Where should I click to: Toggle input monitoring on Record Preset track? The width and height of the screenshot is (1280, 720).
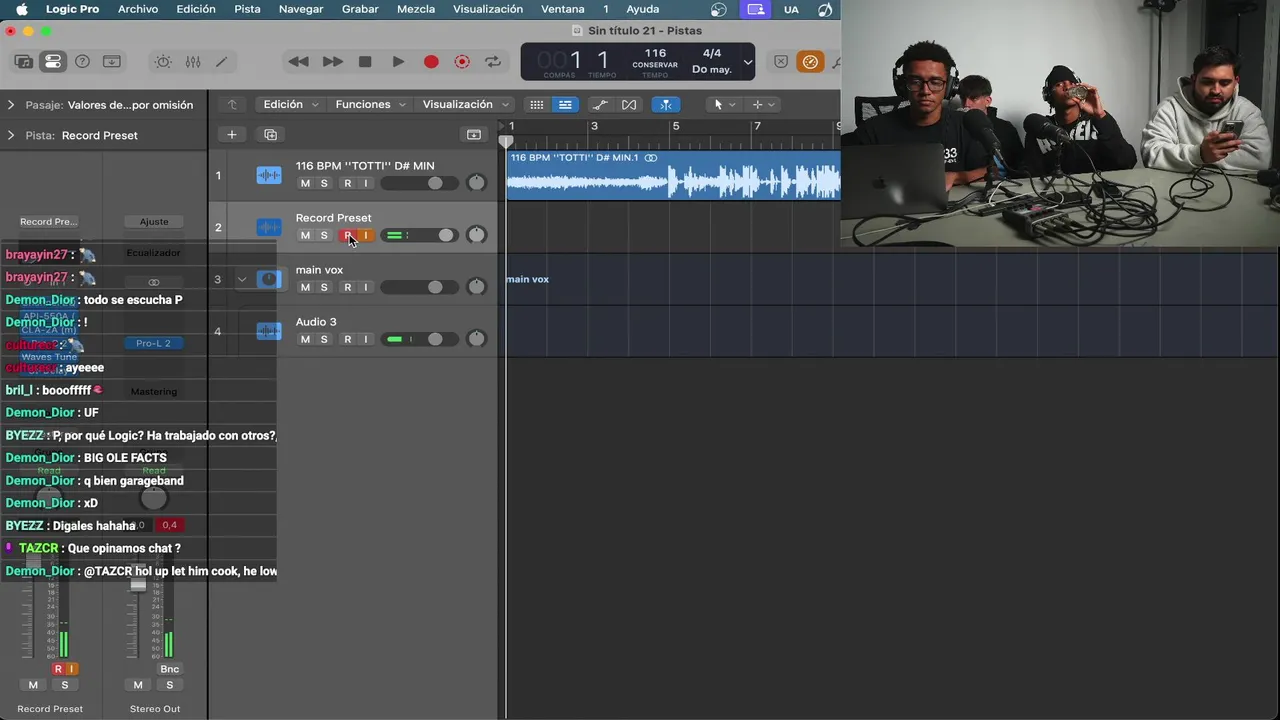pos(366,235)
